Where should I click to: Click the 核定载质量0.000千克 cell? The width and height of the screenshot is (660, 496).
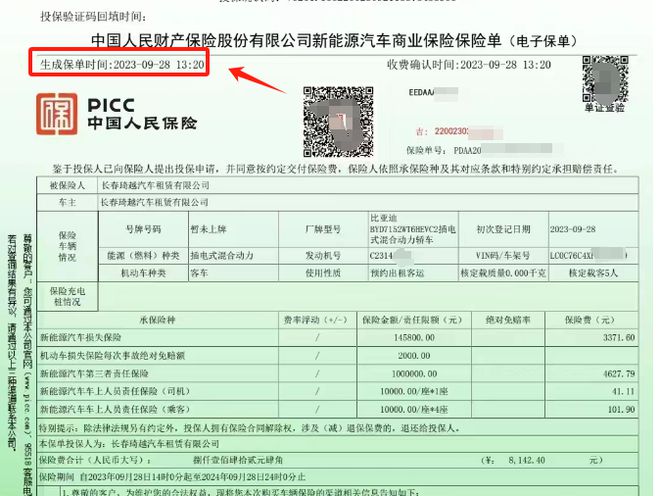tap(503, 273)
